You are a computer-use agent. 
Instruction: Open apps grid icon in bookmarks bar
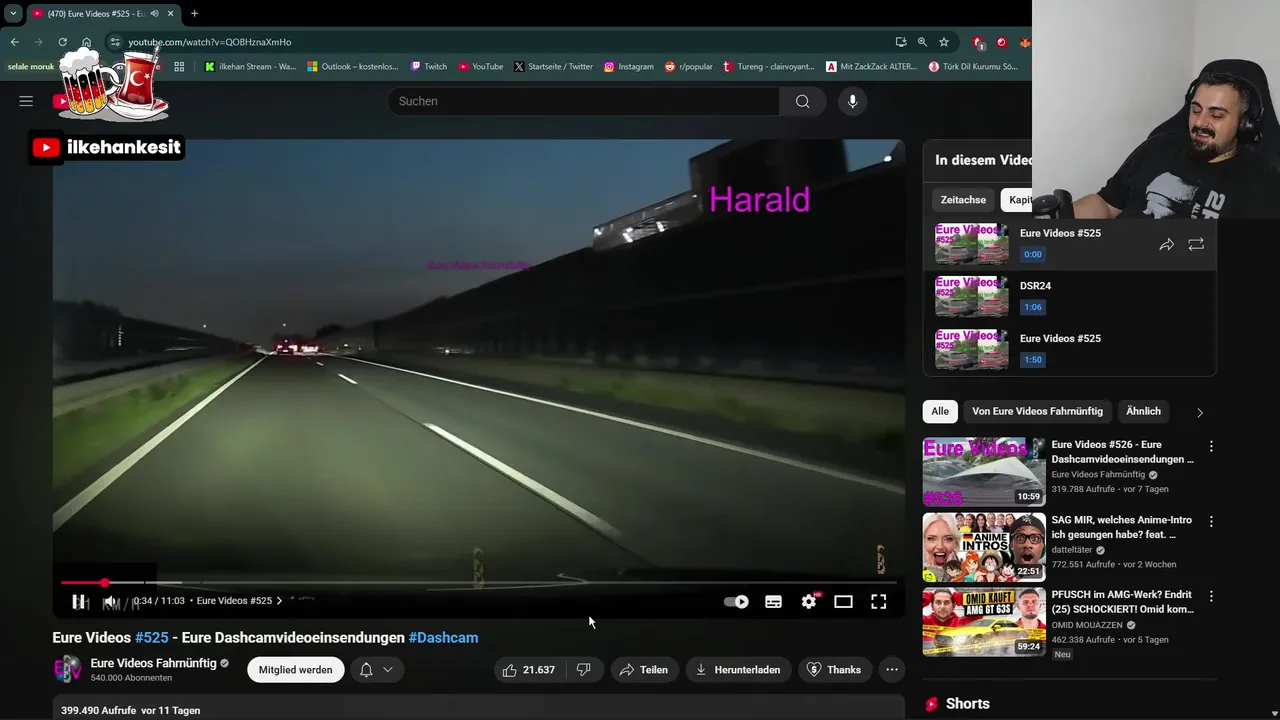[179, 67]
